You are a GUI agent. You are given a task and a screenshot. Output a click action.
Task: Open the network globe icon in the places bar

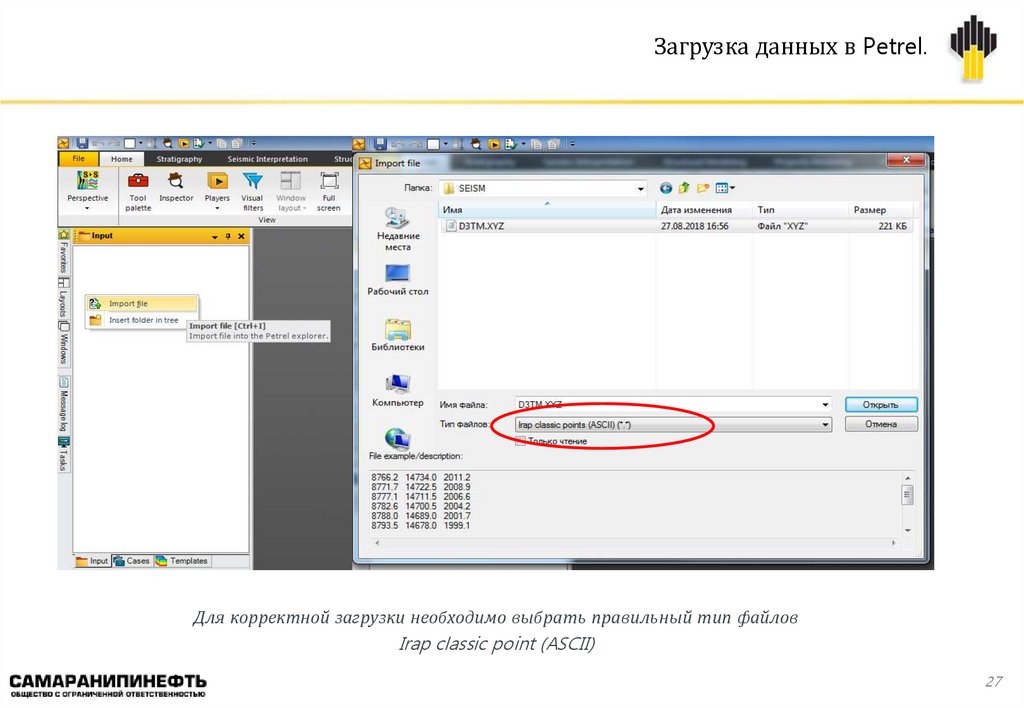point(398,439)
